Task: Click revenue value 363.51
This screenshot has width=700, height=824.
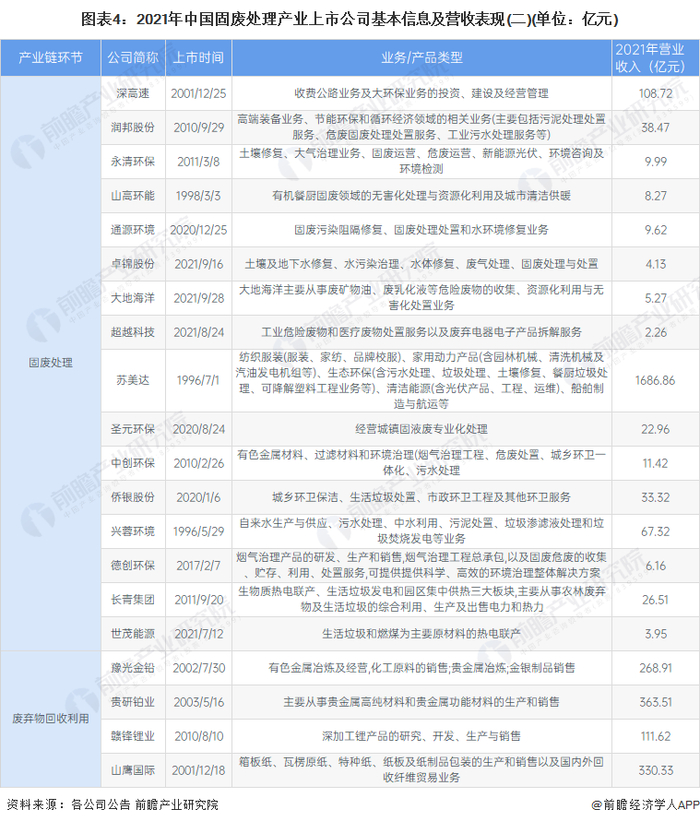Action: [x=655, y=702]
